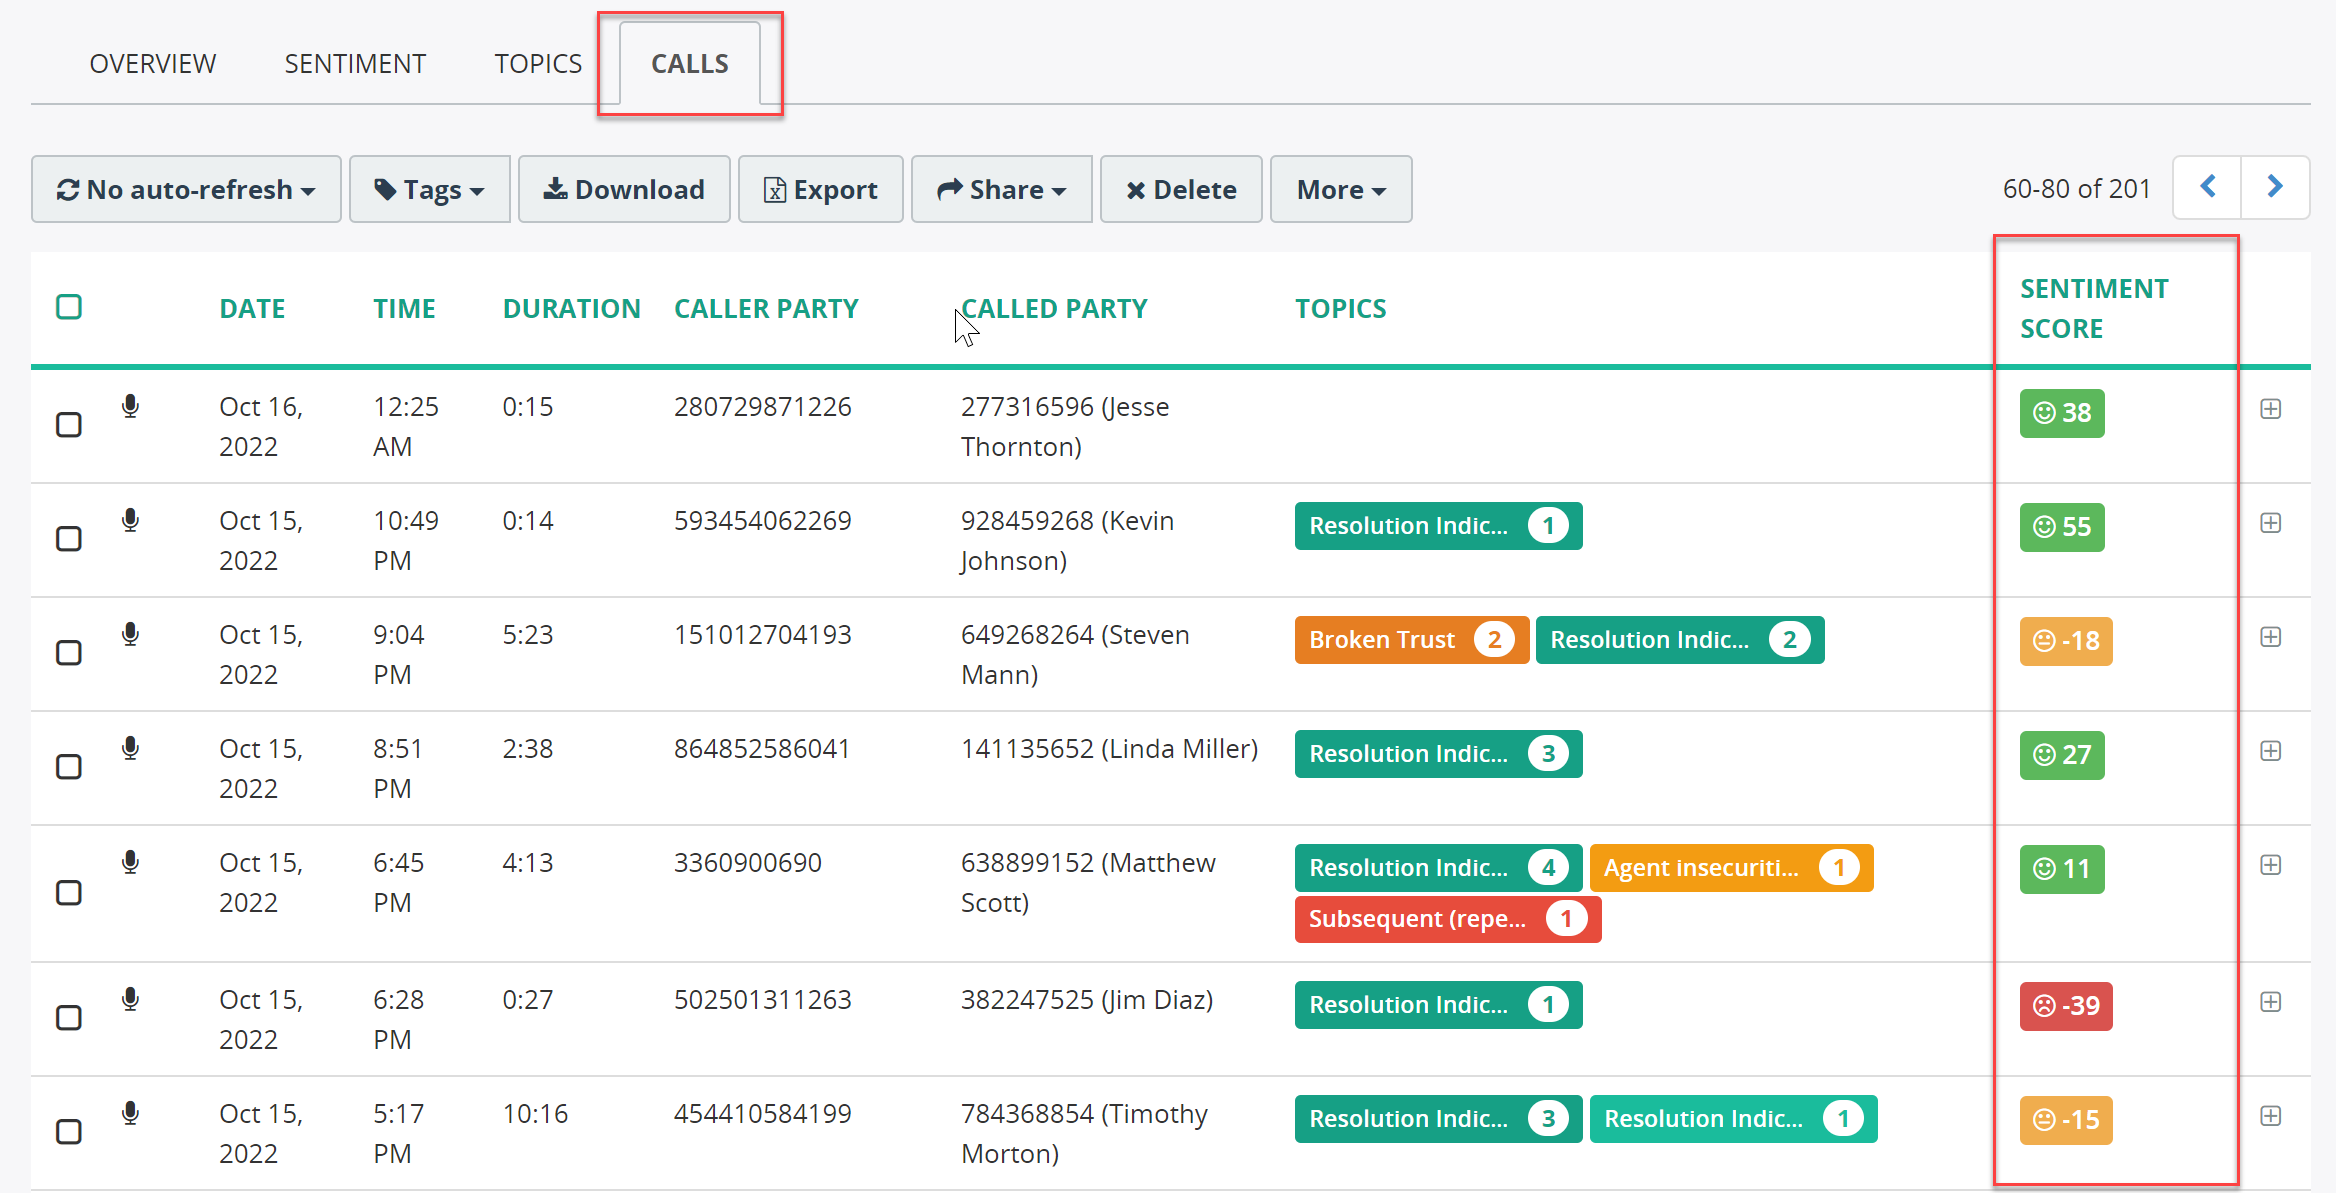Go to previous page of calls

point(2208,187)
